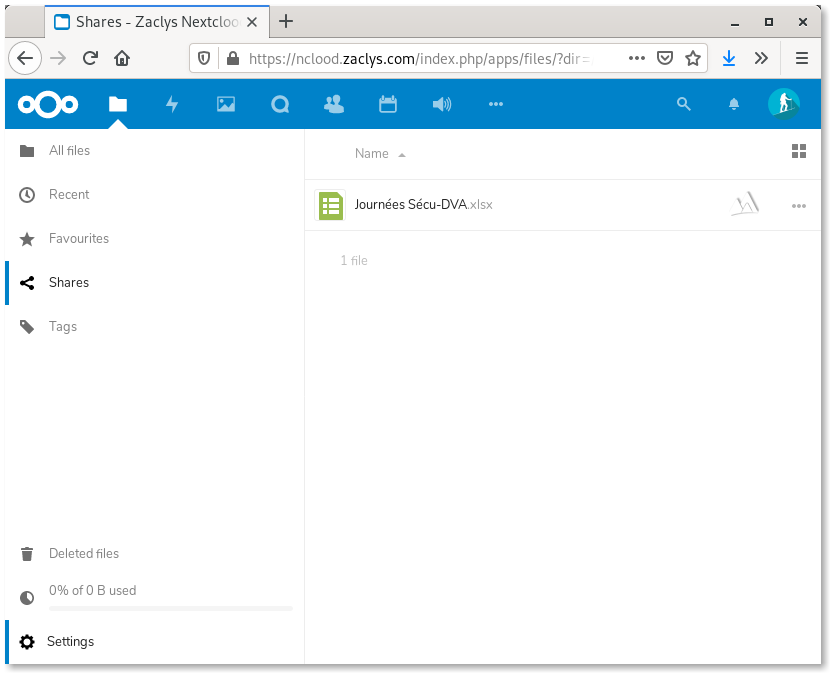Open the Calendar app icon
Screen dimensions: 830x673
point(388,104)
